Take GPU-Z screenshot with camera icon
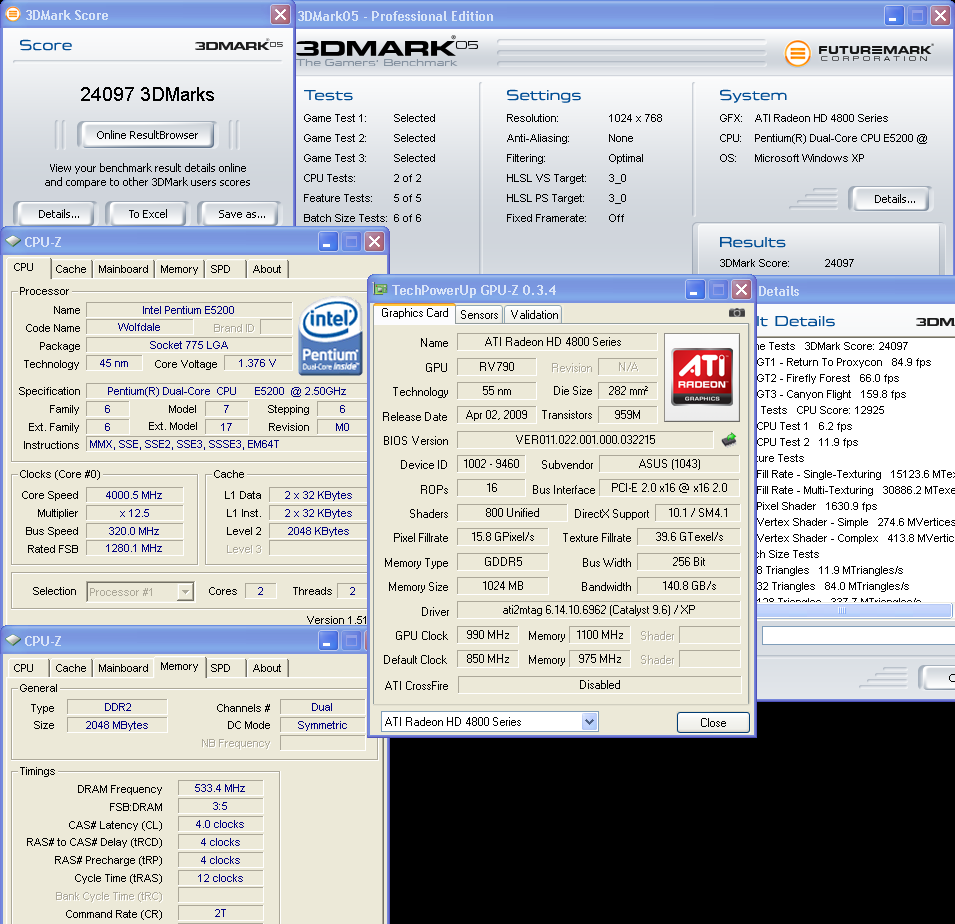The width and height of the screenshot is (955, 924). [x=736, y=312]
